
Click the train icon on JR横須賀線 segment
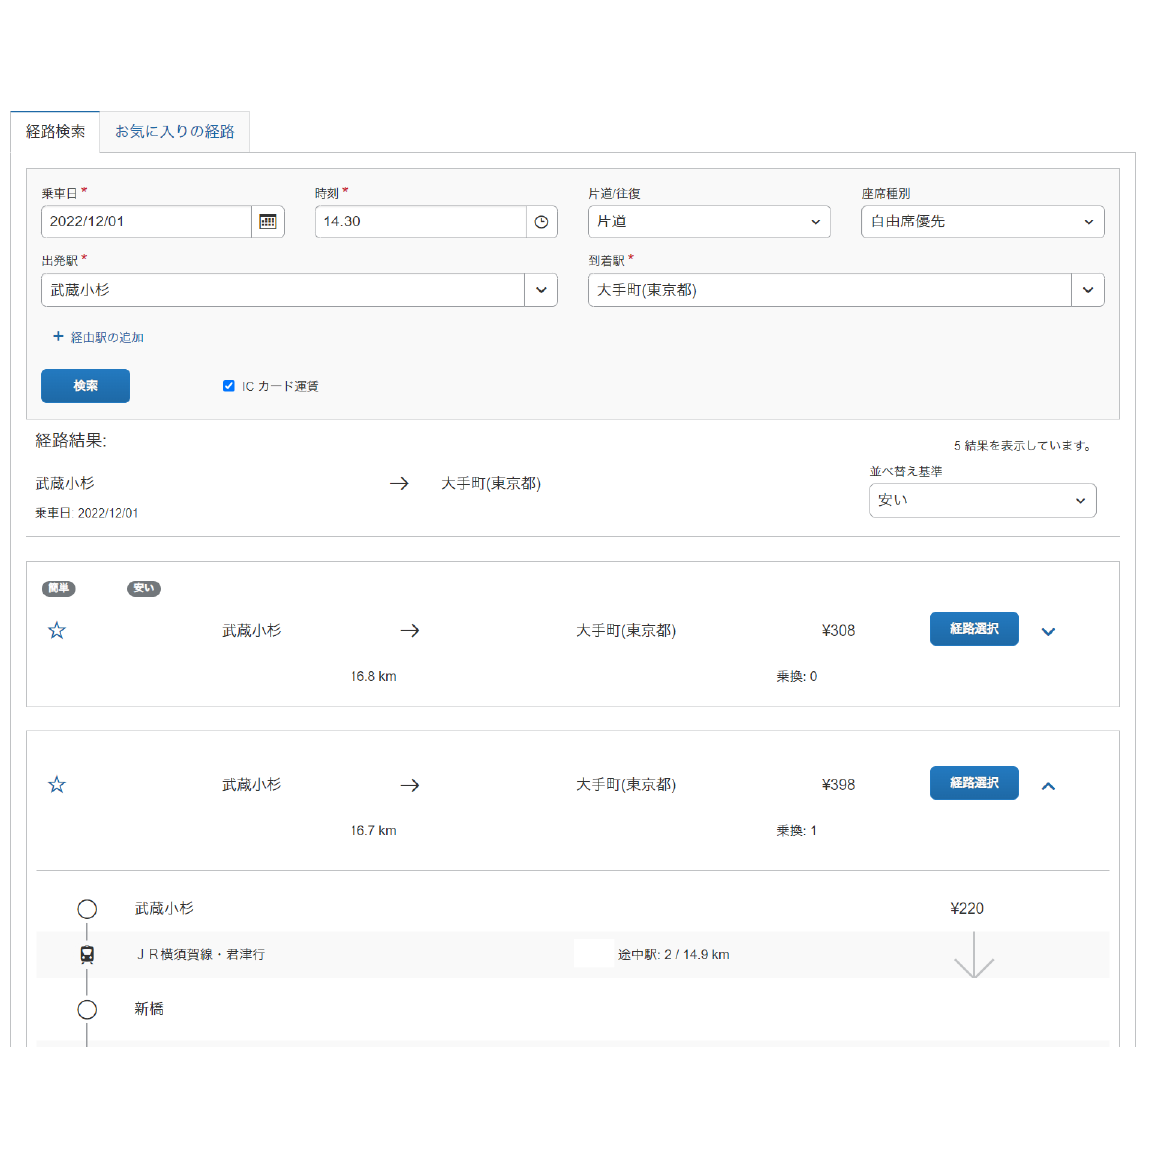click(x=87, y=955)
